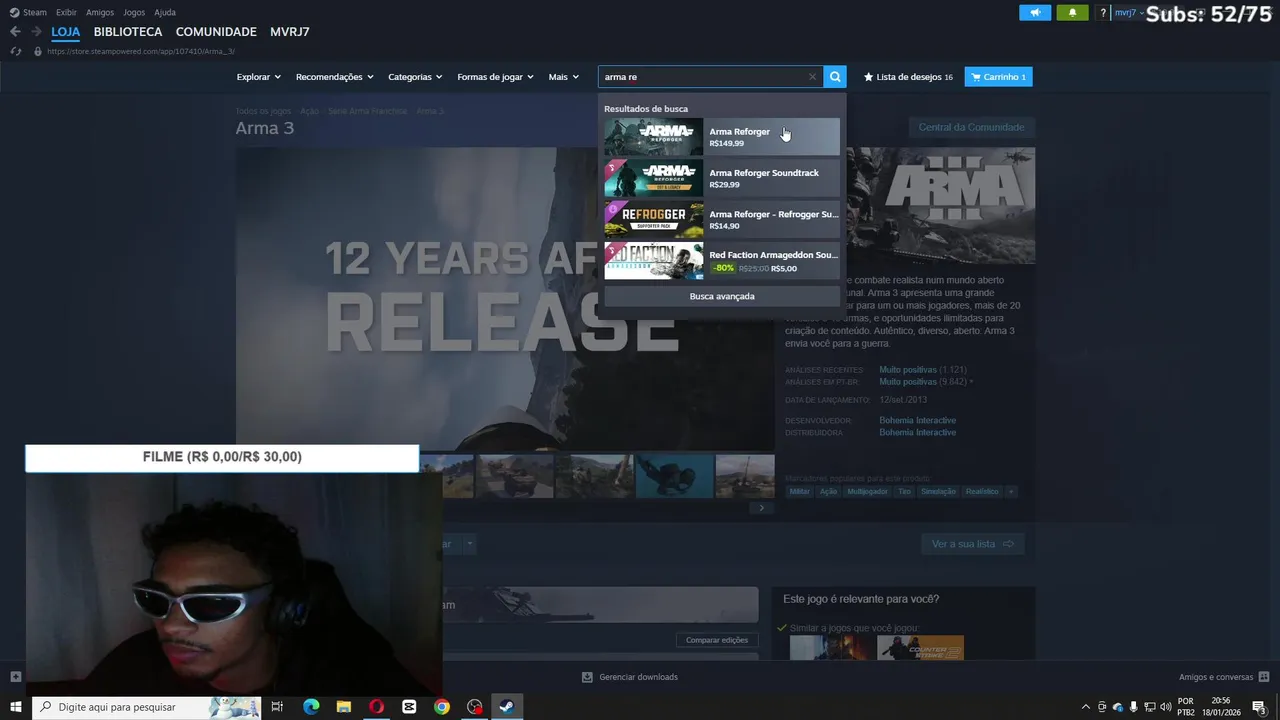Click Busca avançada button
The image size is (1280, 720).
(x=722, y=296)
